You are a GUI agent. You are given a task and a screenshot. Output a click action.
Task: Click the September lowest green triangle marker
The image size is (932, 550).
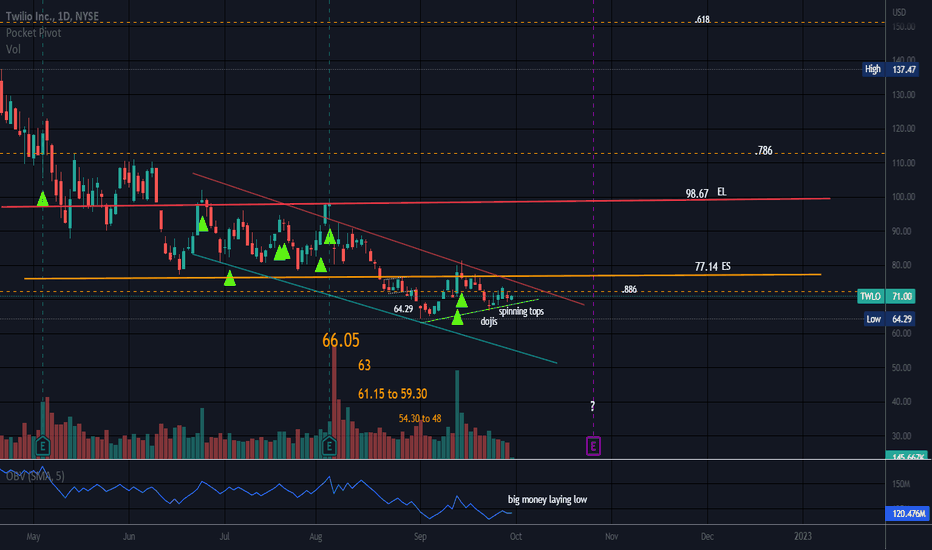[x=457, y=318]
